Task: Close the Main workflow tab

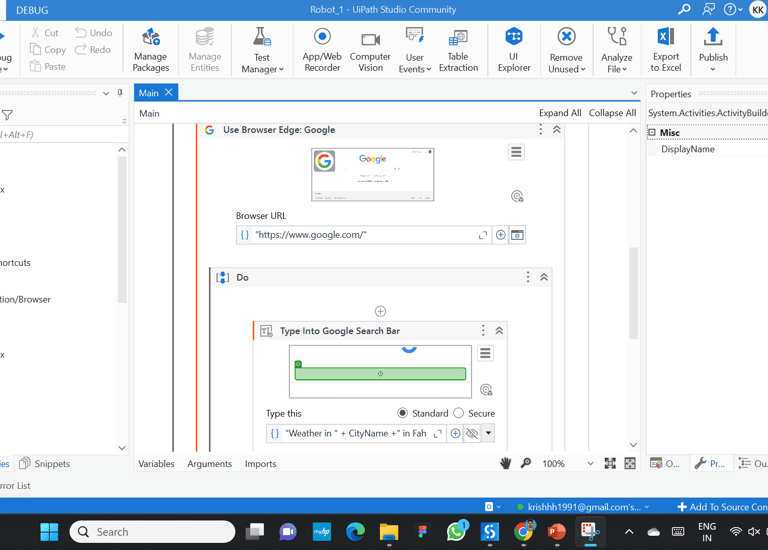Action: (x=168, y=92)
